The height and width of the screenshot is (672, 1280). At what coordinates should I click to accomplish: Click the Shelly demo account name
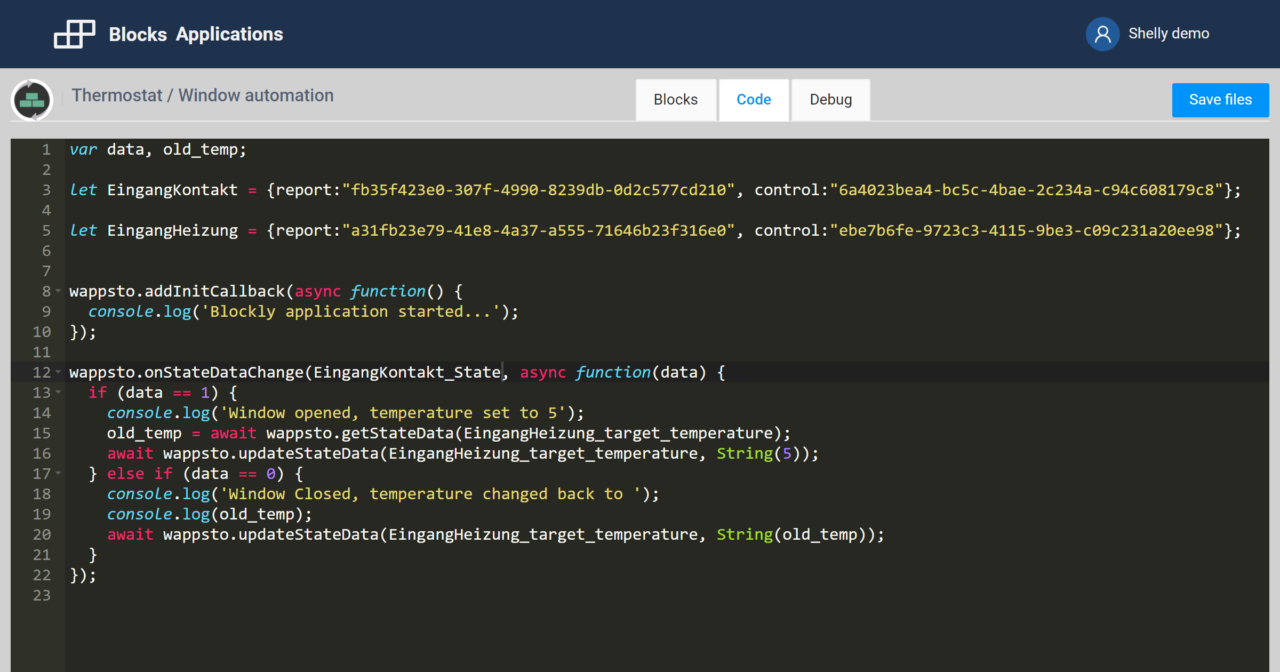(x=1168, y=34)
